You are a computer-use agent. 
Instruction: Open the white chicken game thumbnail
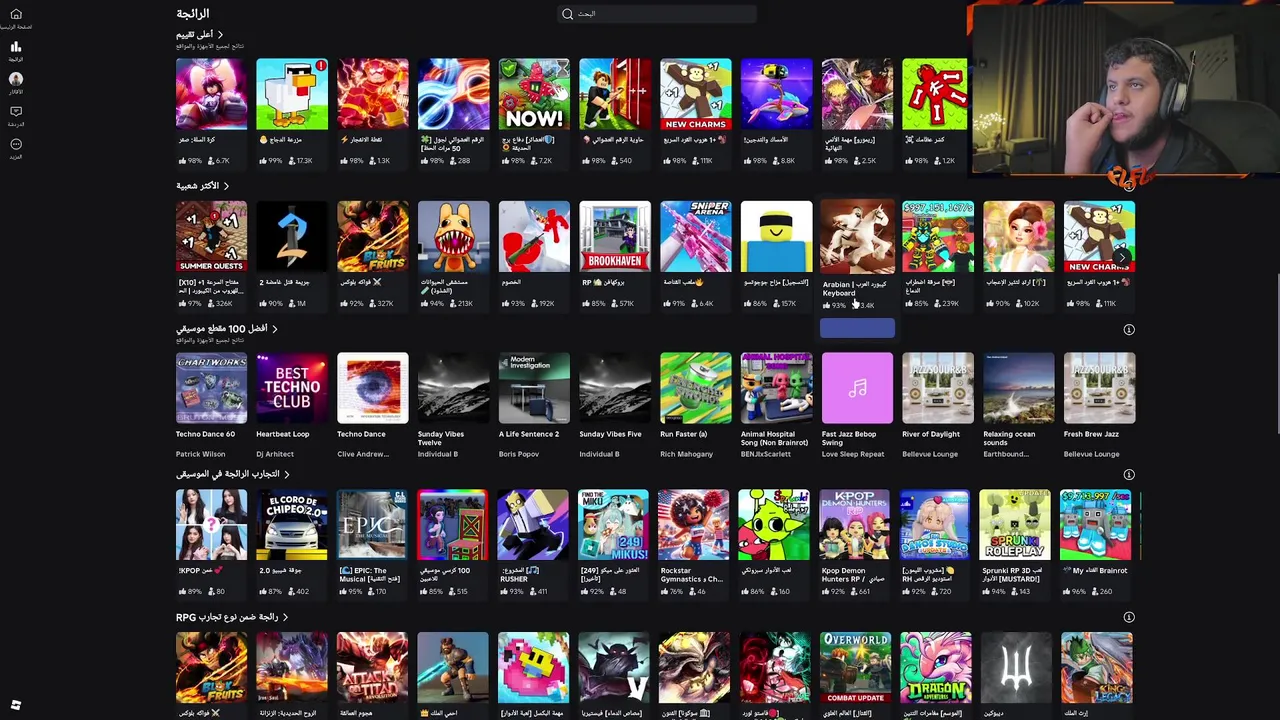point(292,94)
